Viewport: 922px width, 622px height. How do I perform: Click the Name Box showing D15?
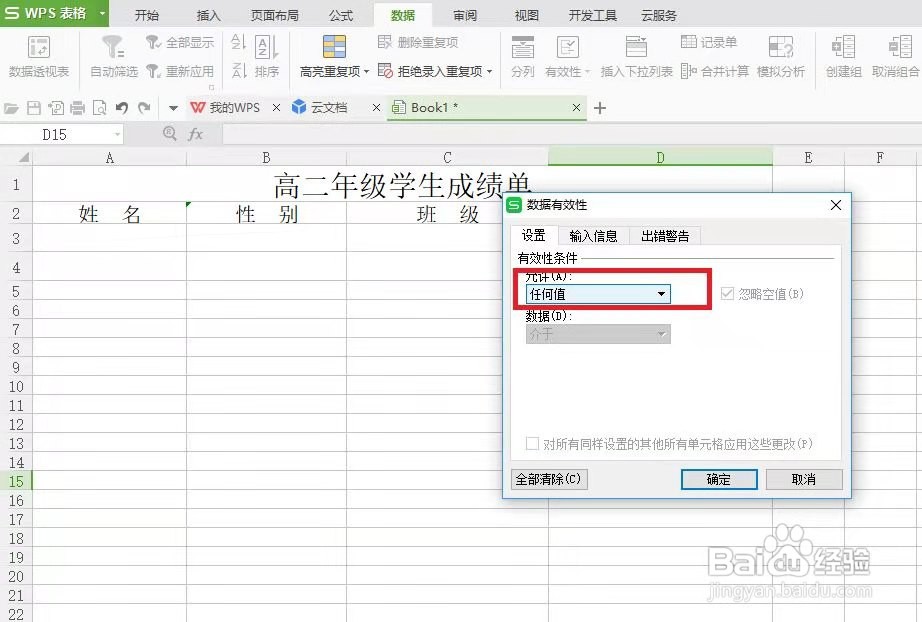(55, 132)
